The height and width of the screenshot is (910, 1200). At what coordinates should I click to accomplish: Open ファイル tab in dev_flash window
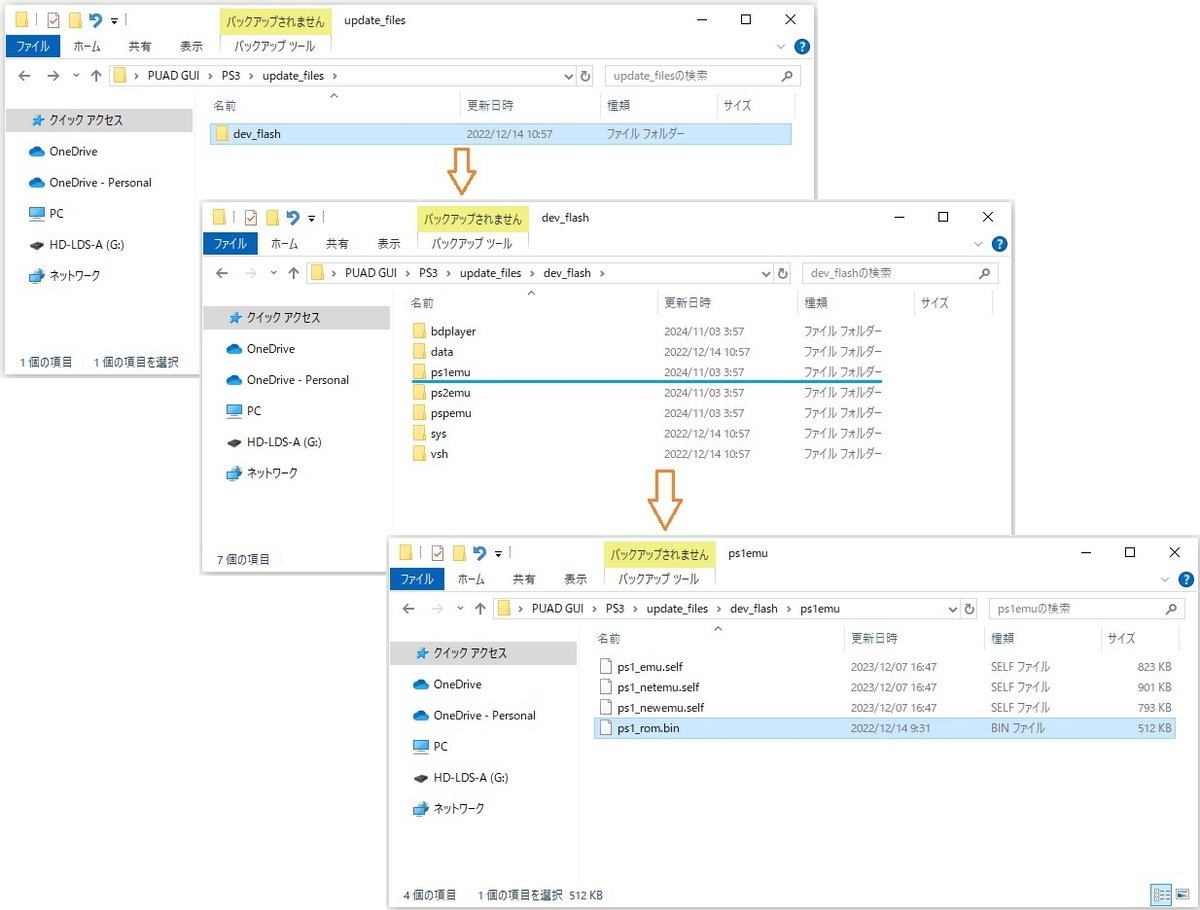pyautogui.click(x=229, y=243)
